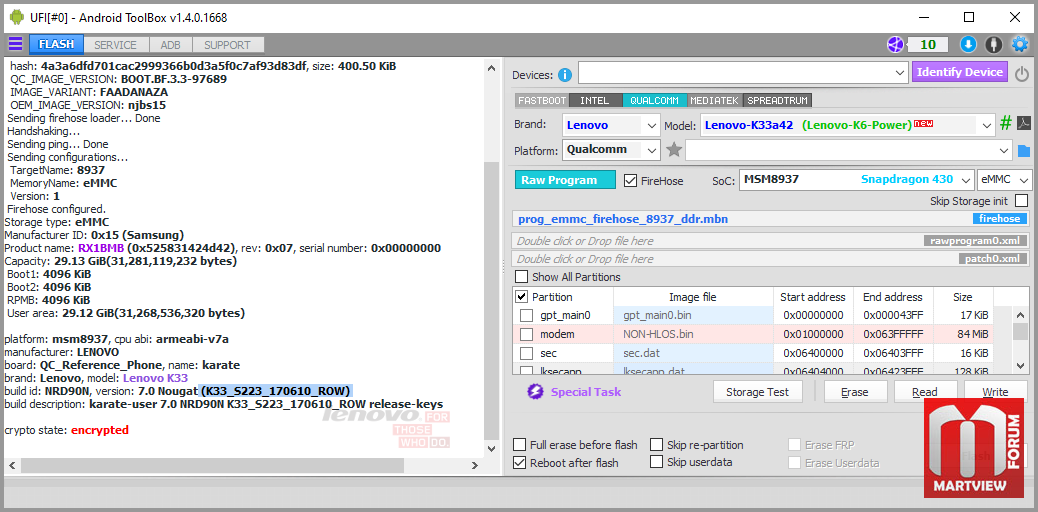
Task: Open the blue folder browse icon
Action: 1024,151
